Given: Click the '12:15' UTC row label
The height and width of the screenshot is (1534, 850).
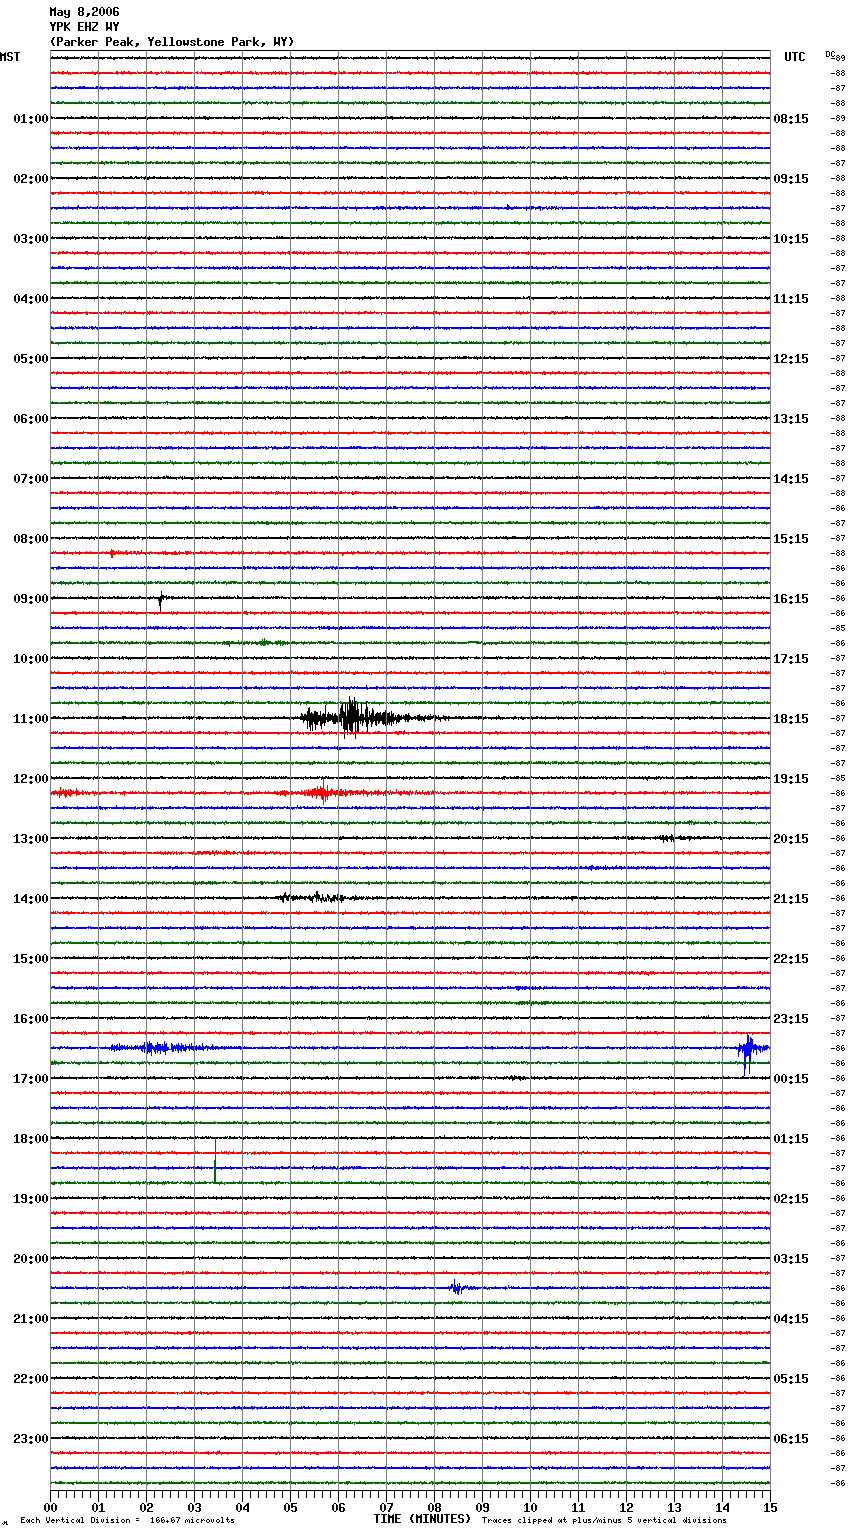Looking at the screenshot, I should pos(791,359).
